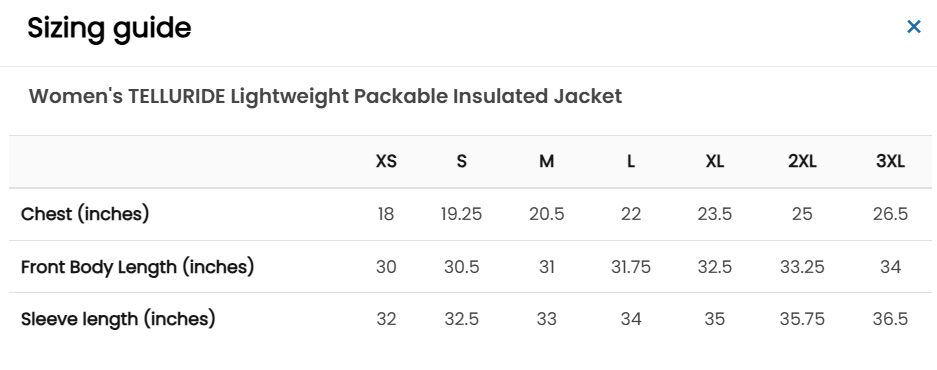The height and width of the screenshot is (370, 937).
Task: Select the XL column header
Action: click(715, 161)
